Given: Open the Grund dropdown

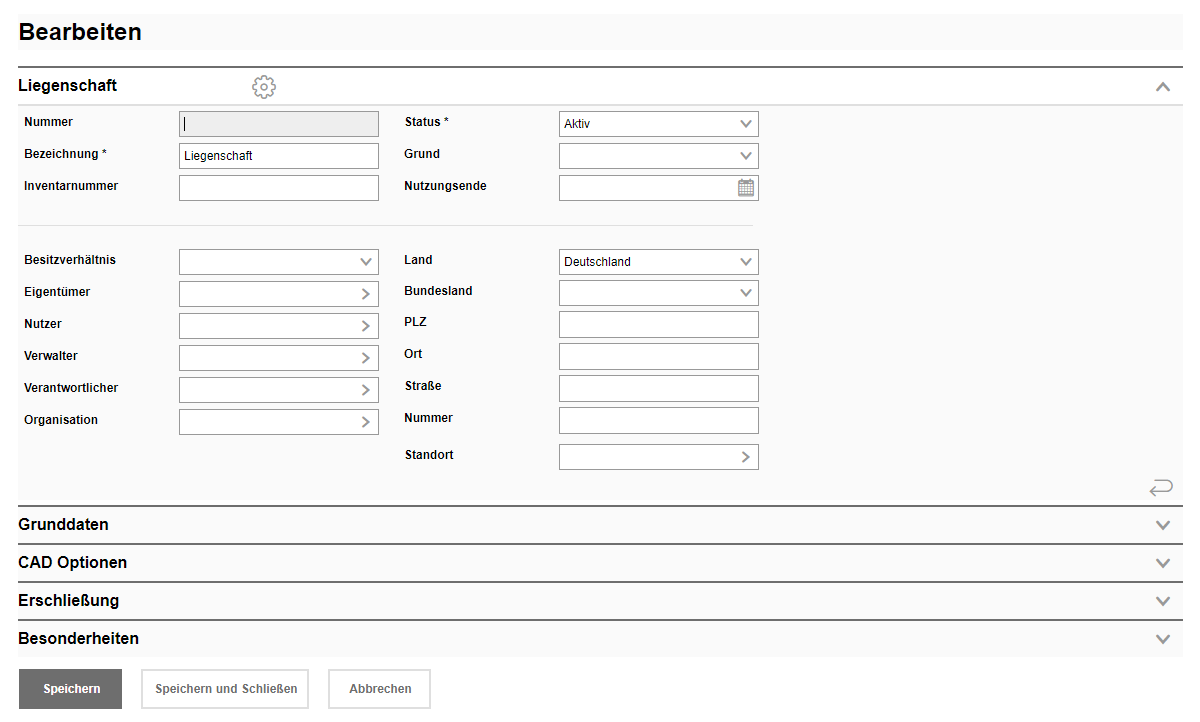Looking at the screenshot, I should click(x=658, y=156).
